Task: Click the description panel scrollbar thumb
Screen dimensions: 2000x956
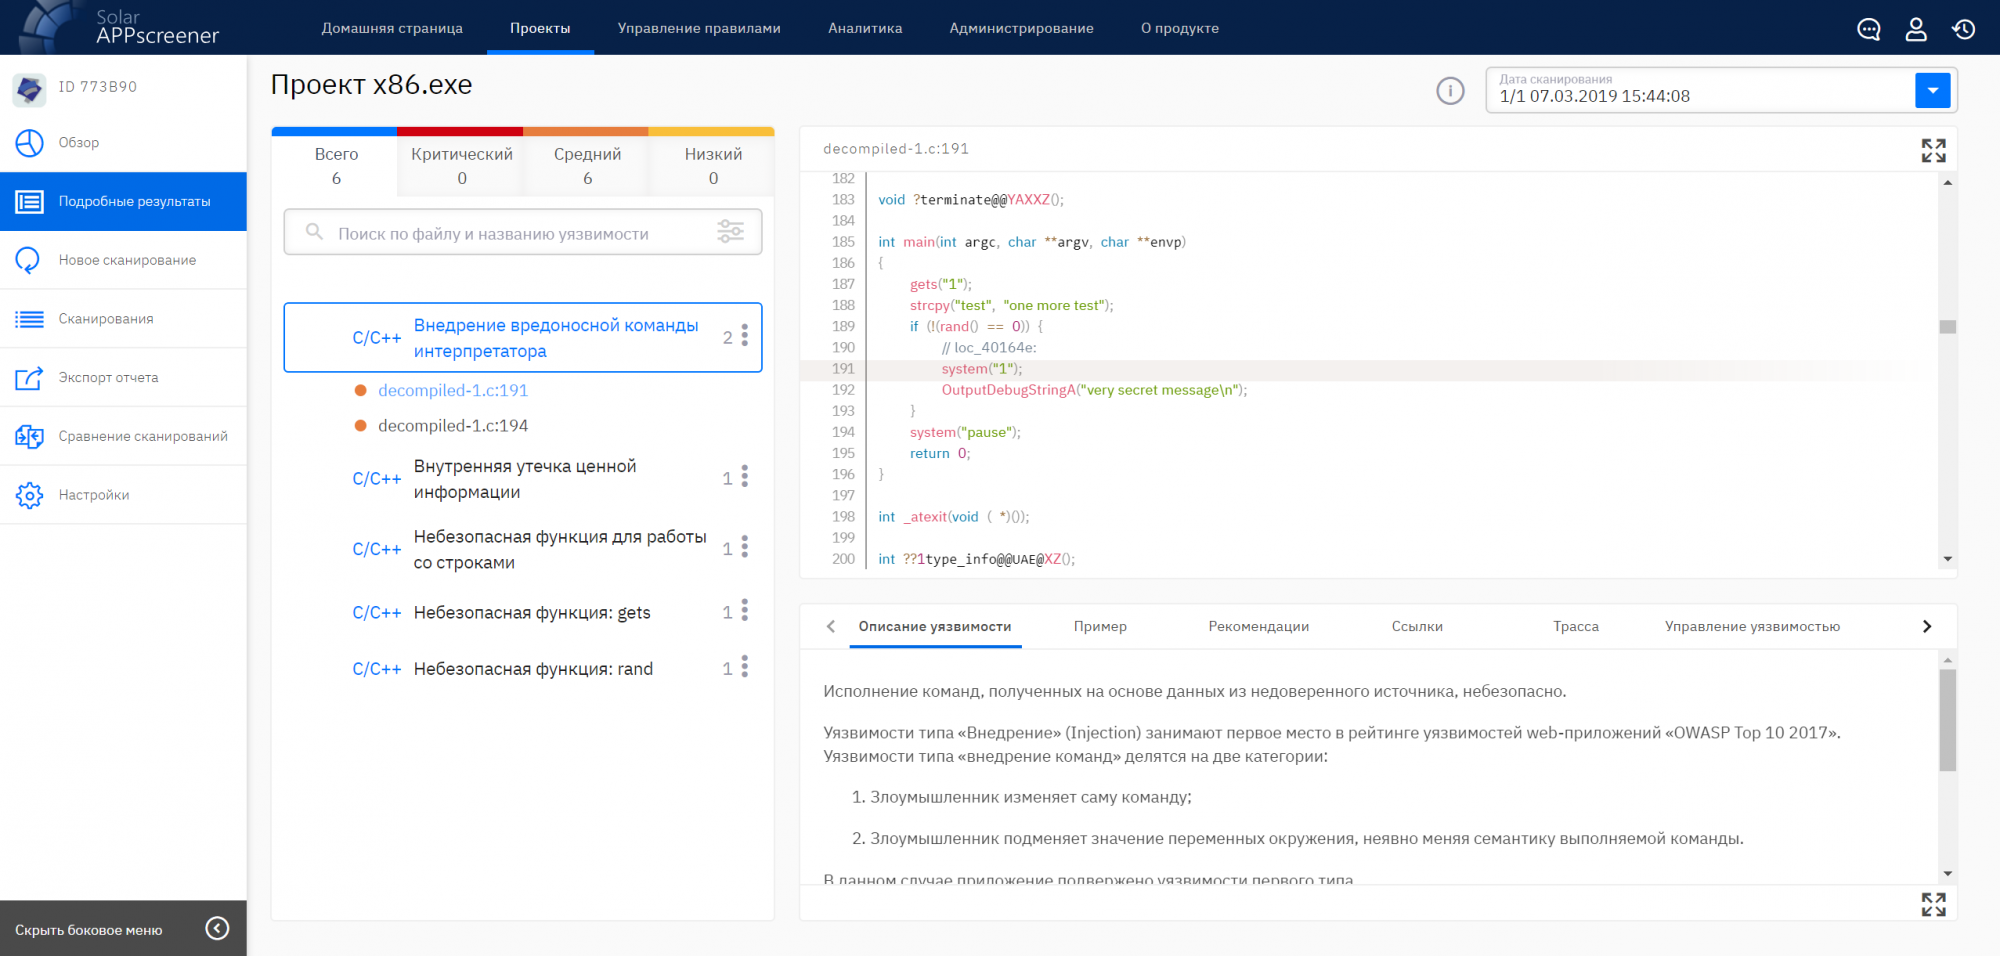Action: coord(1947,721)
